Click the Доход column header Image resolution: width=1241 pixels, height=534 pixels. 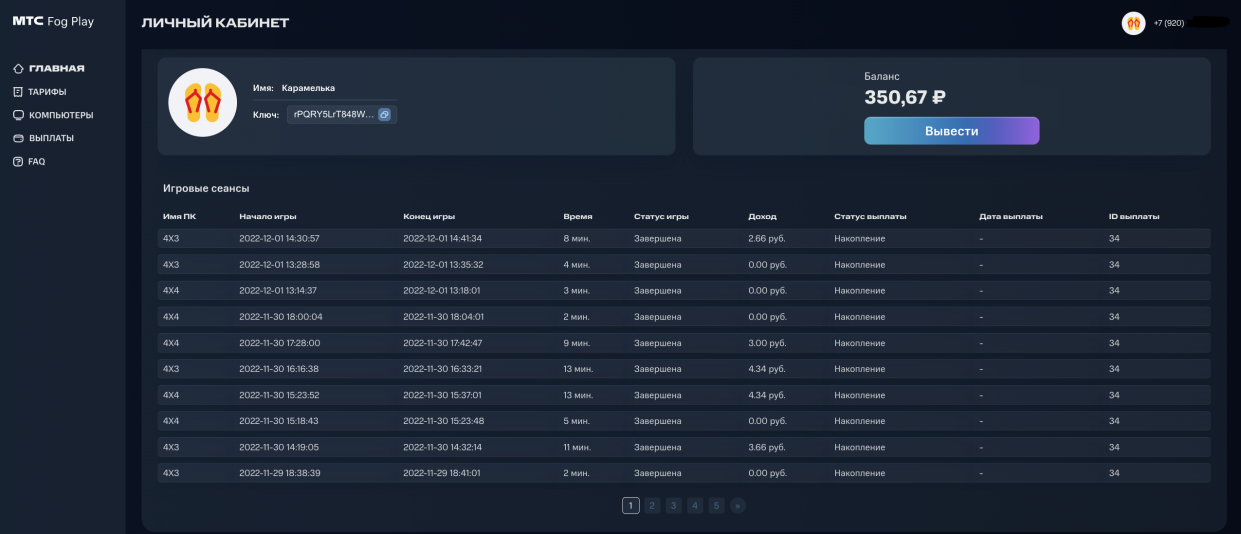pos(762,216)
